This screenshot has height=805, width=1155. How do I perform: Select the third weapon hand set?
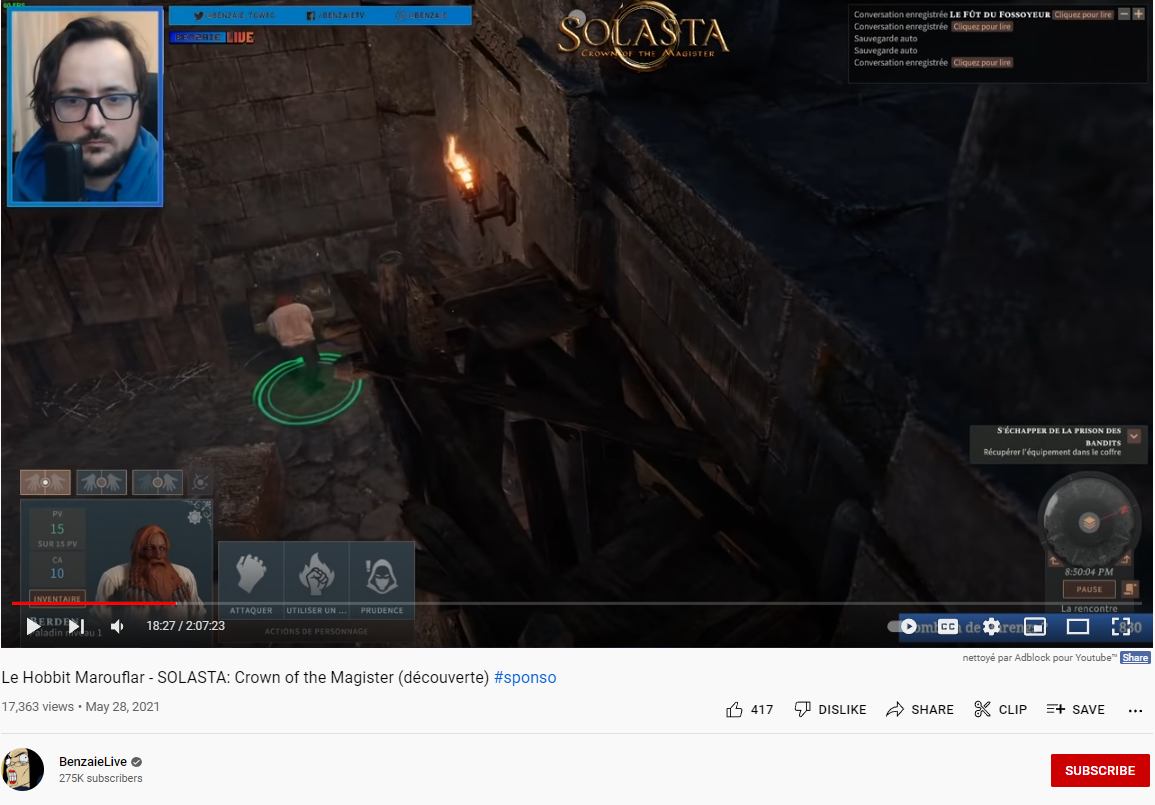click(158, 482)
